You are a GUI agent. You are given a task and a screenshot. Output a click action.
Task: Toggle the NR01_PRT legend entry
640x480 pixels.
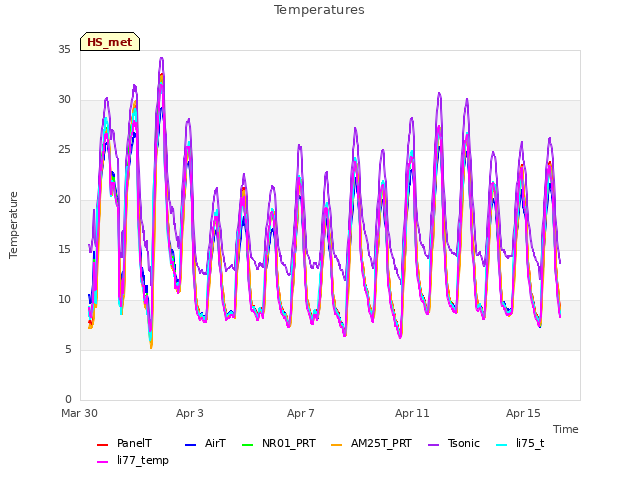(279, 444)
